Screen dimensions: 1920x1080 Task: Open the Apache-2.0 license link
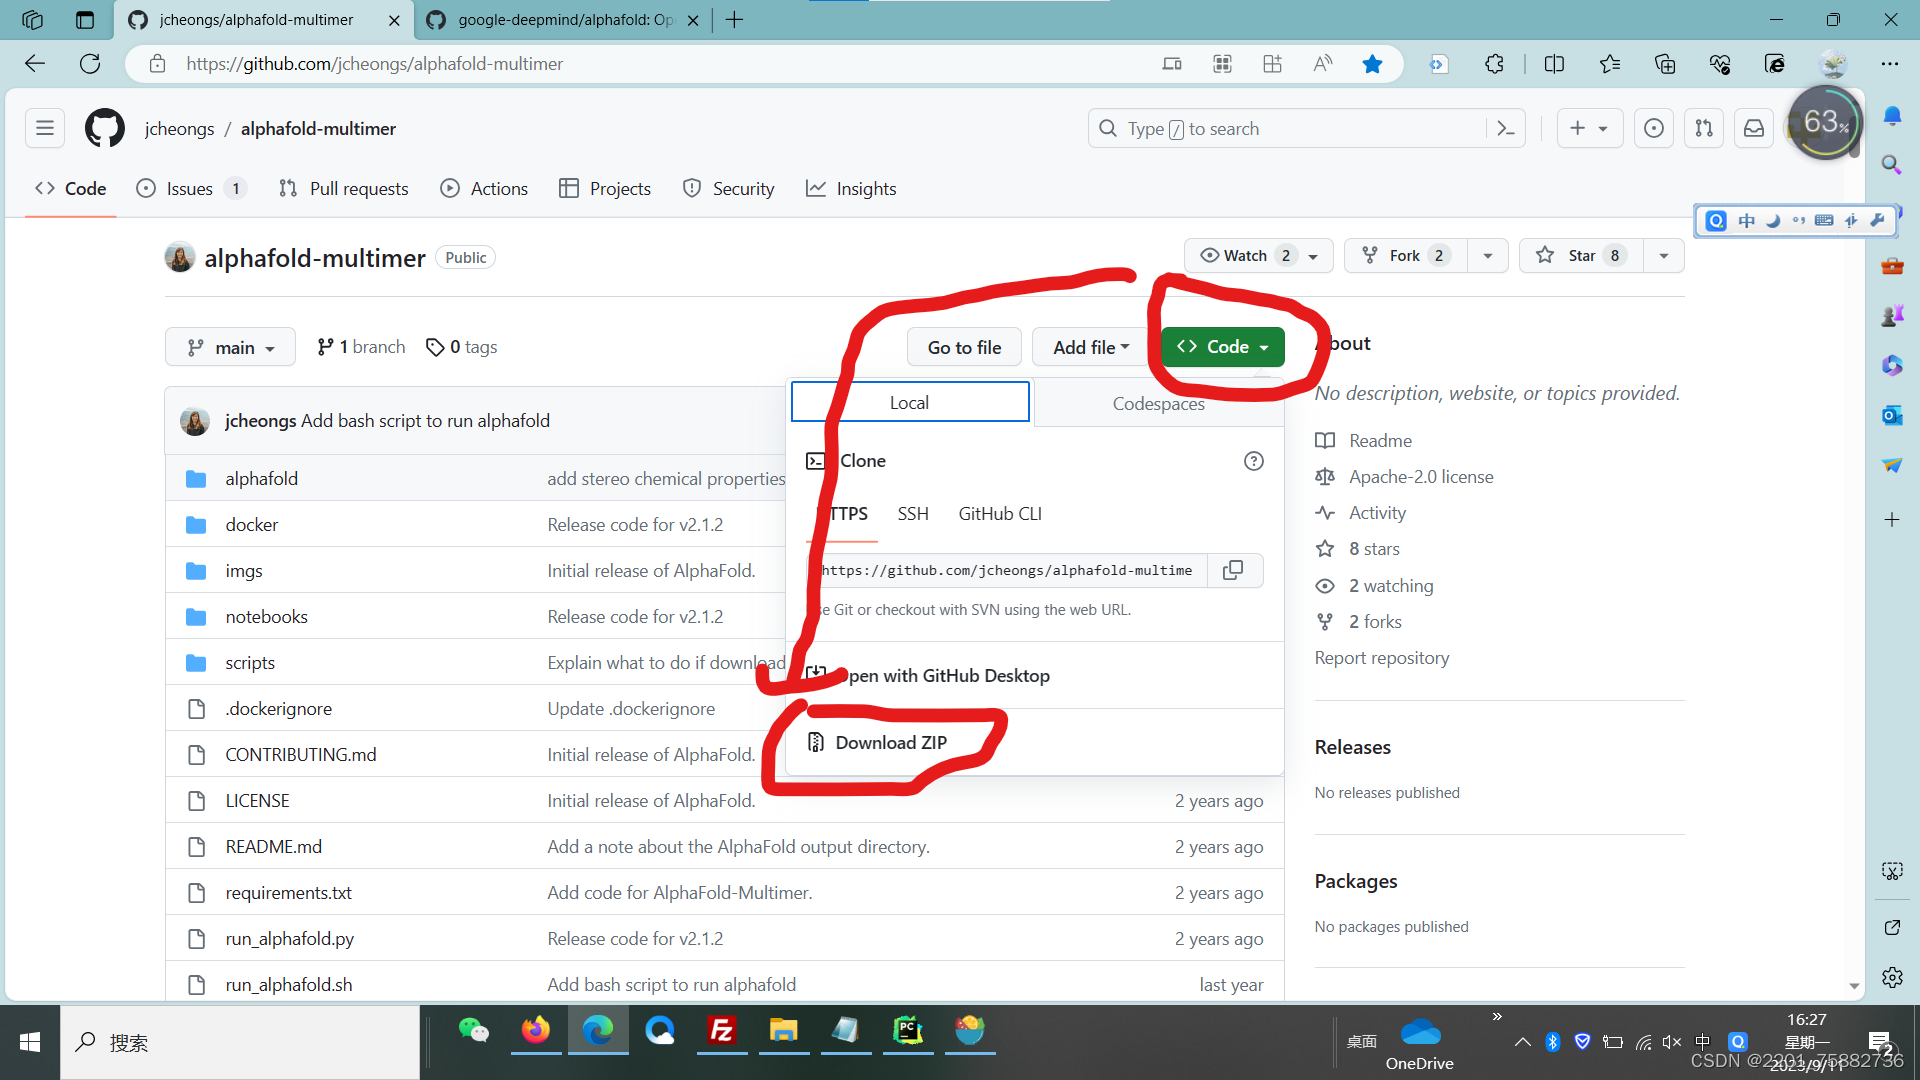point(1420,477)
